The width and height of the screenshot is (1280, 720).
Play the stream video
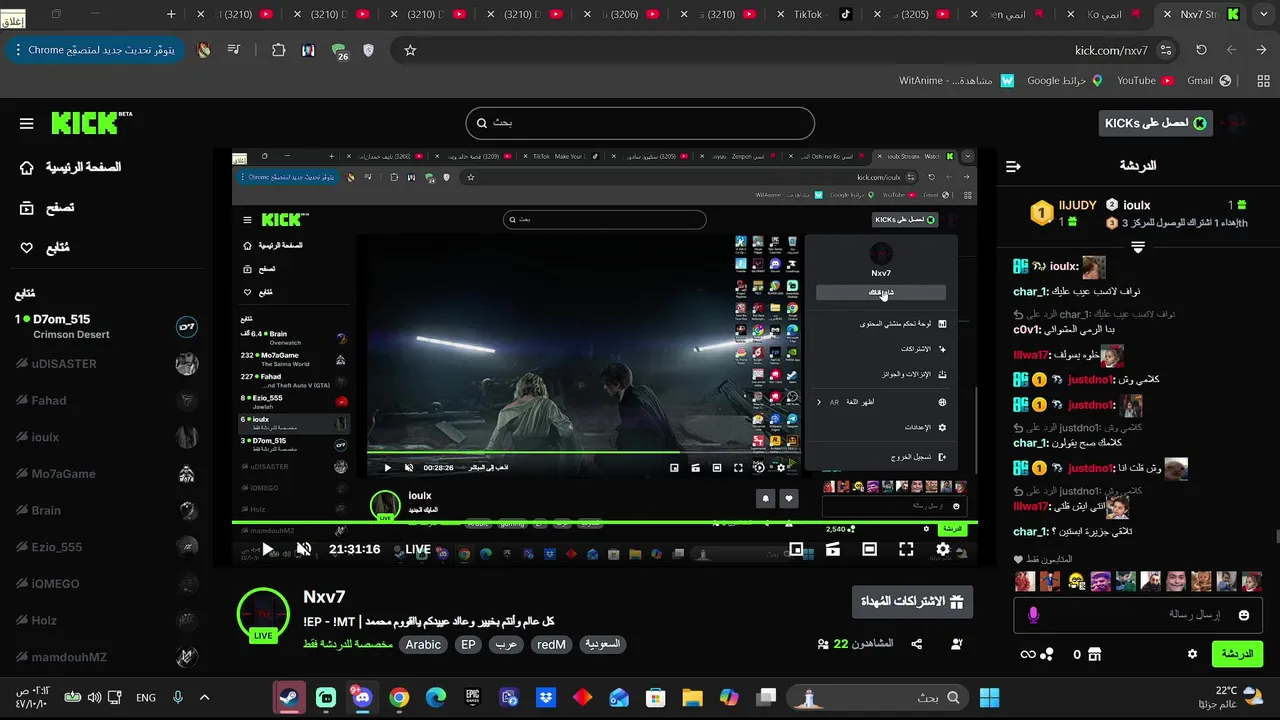pyautogui.click(x=268, y=549)
